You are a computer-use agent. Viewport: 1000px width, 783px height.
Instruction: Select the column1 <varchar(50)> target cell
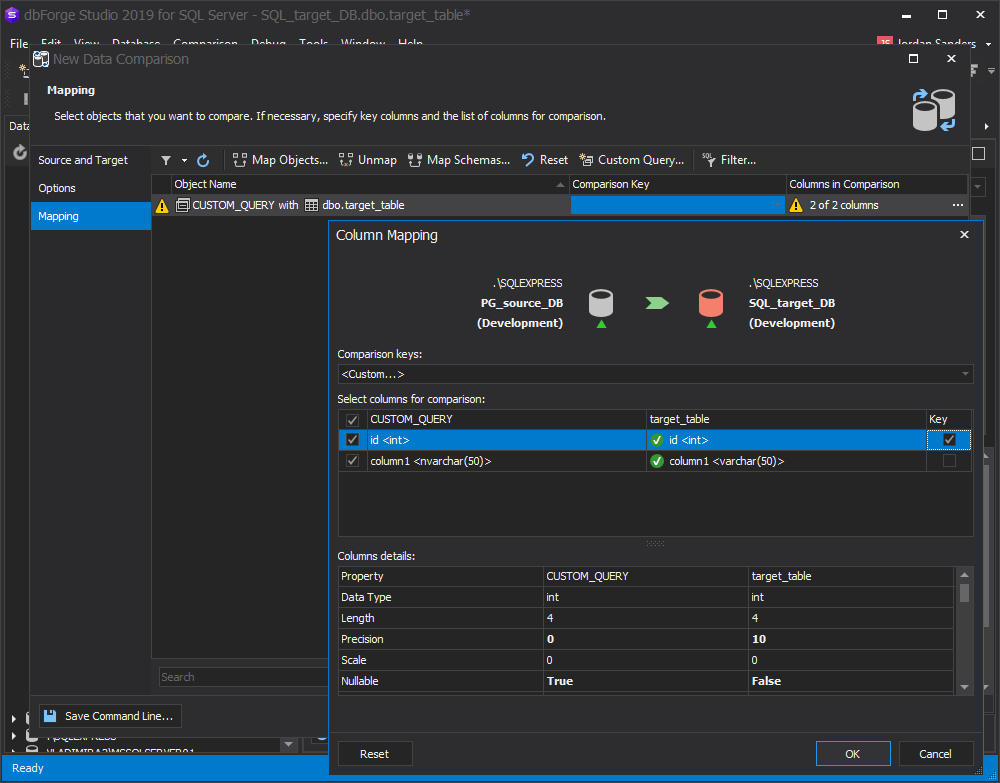(x=786, y=461)
